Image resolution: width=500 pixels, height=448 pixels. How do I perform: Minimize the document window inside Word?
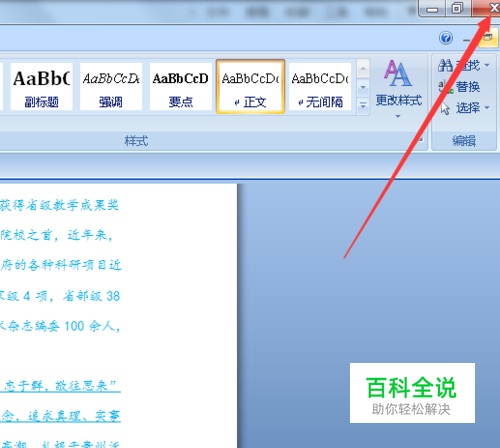(x=467, y=40)
